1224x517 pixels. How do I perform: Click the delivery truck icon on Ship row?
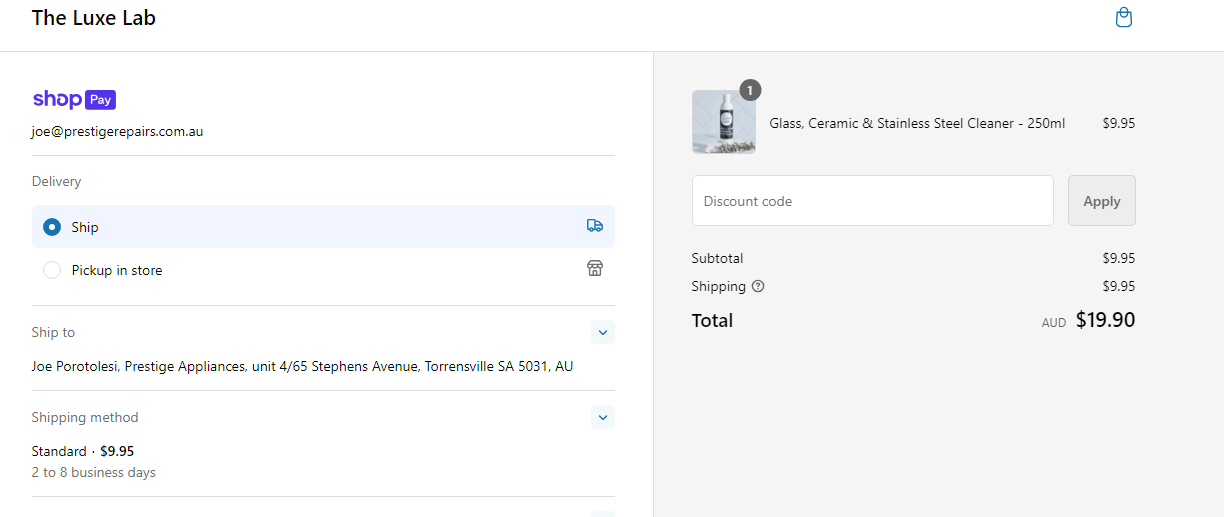595,226
